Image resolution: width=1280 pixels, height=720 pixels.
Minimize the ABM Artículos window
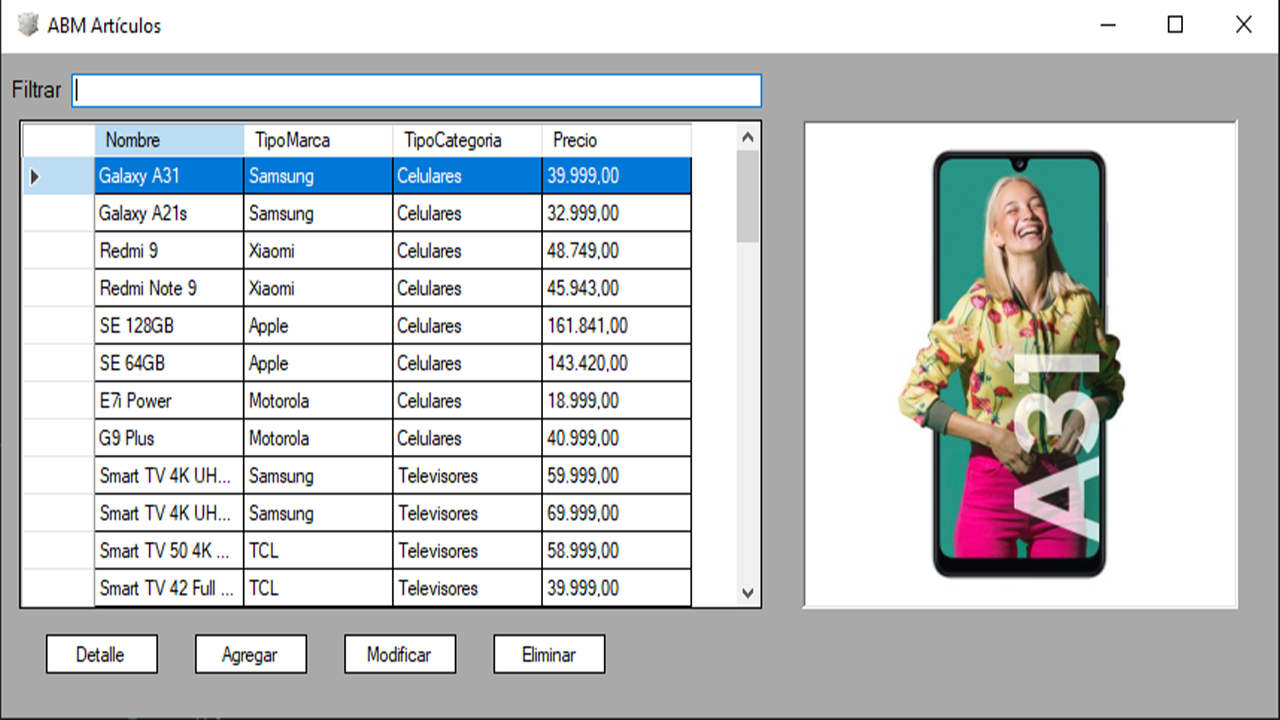point(1107,25)
